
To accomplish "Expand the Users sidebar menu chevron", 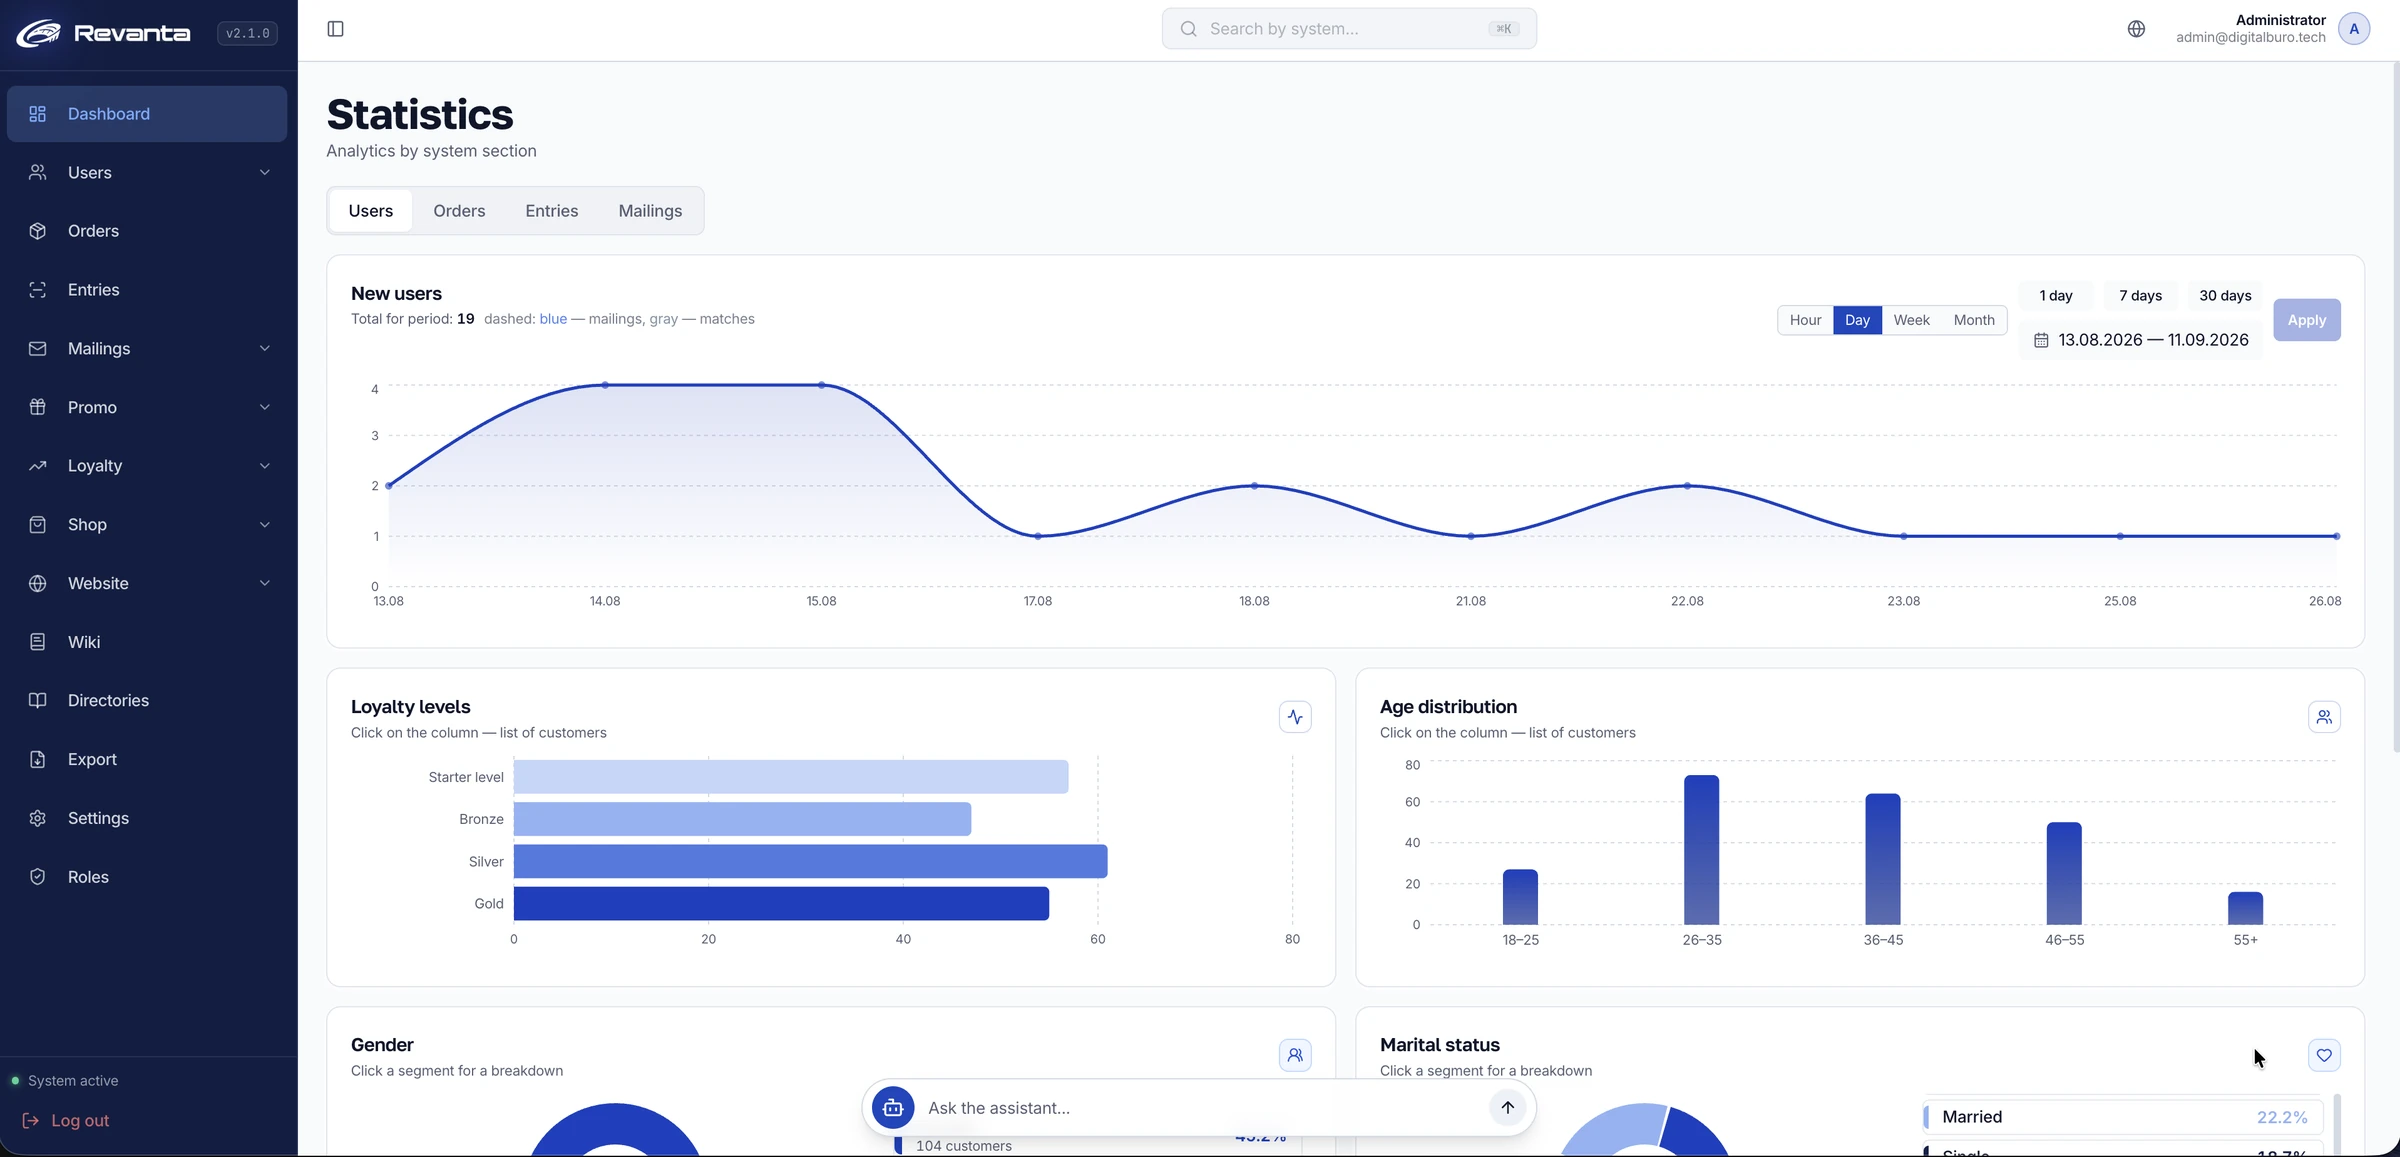I will 265,173.
